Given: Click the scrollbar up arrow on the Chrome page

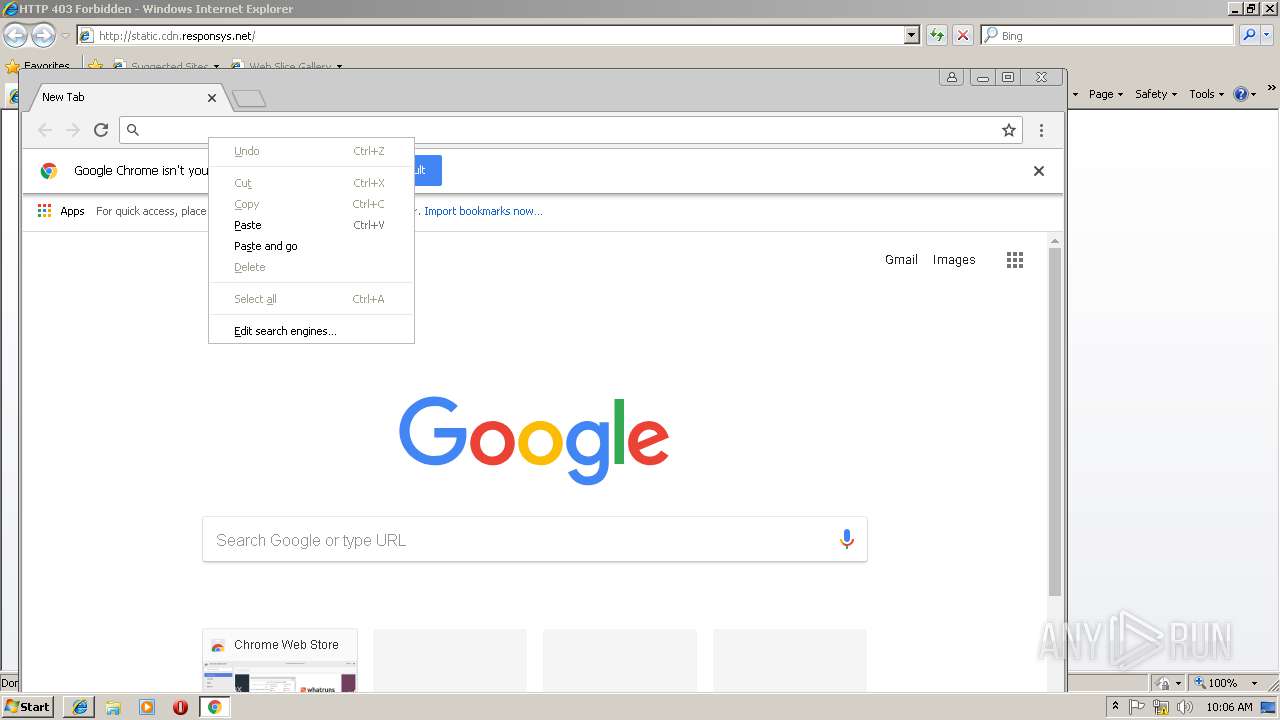Looking at the screenshot, I should 1055,241.
